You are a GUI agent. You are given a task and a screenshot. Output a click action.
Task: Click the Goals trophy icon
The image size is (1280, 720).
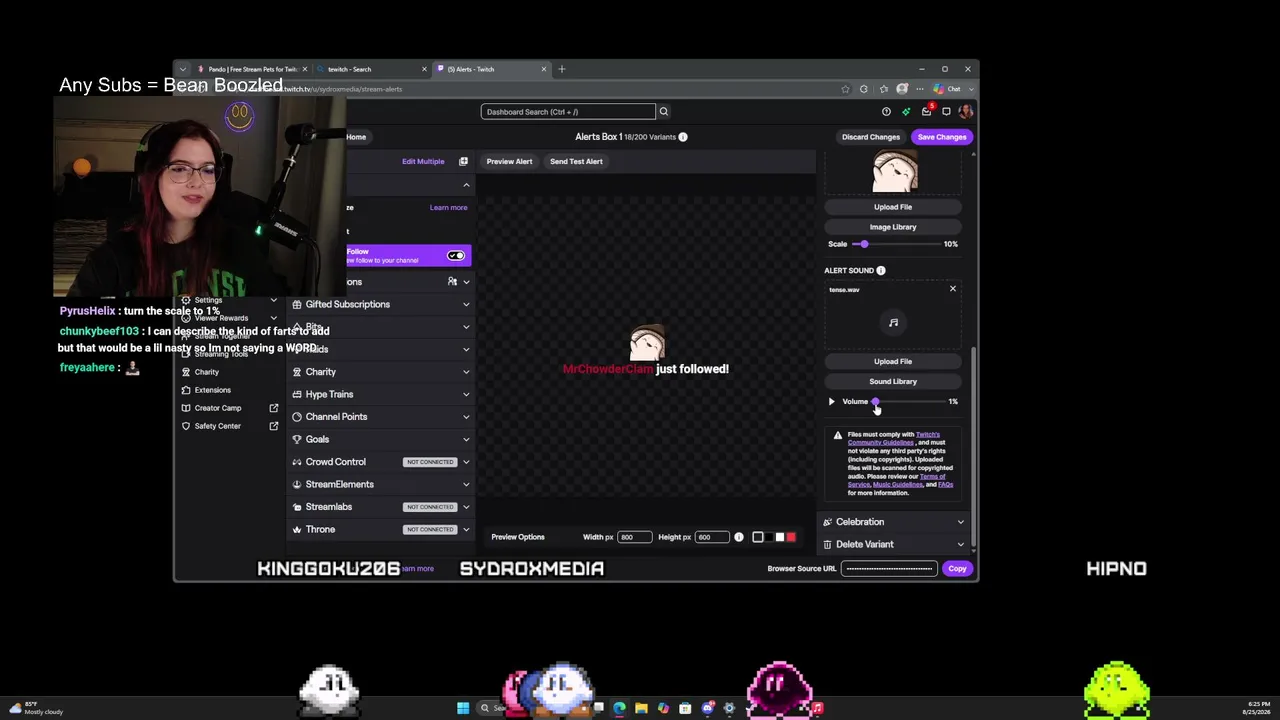[x=297, y=439]
